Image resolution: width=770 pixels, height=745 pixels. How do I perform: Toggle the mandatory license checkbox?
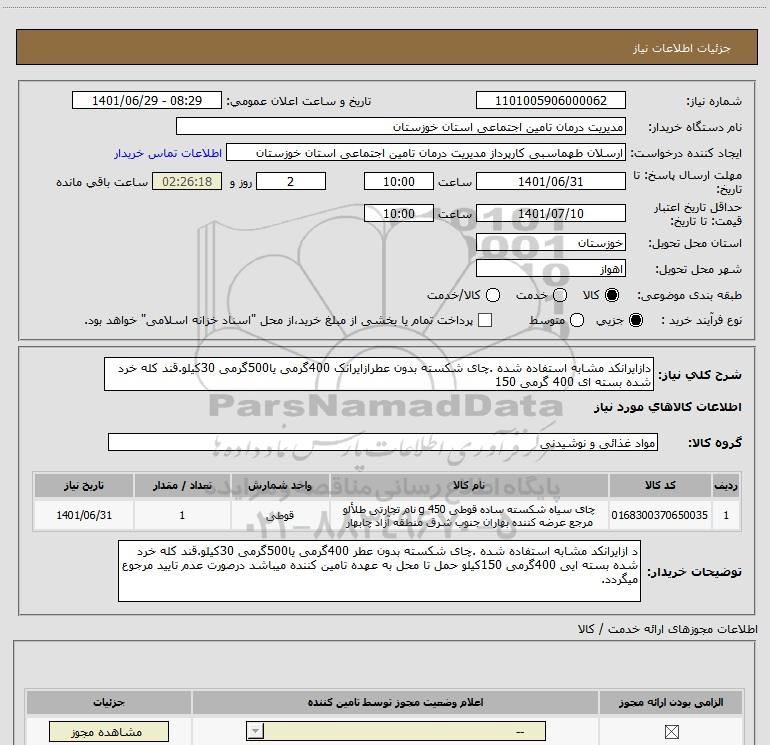click(x=671, y=732)
